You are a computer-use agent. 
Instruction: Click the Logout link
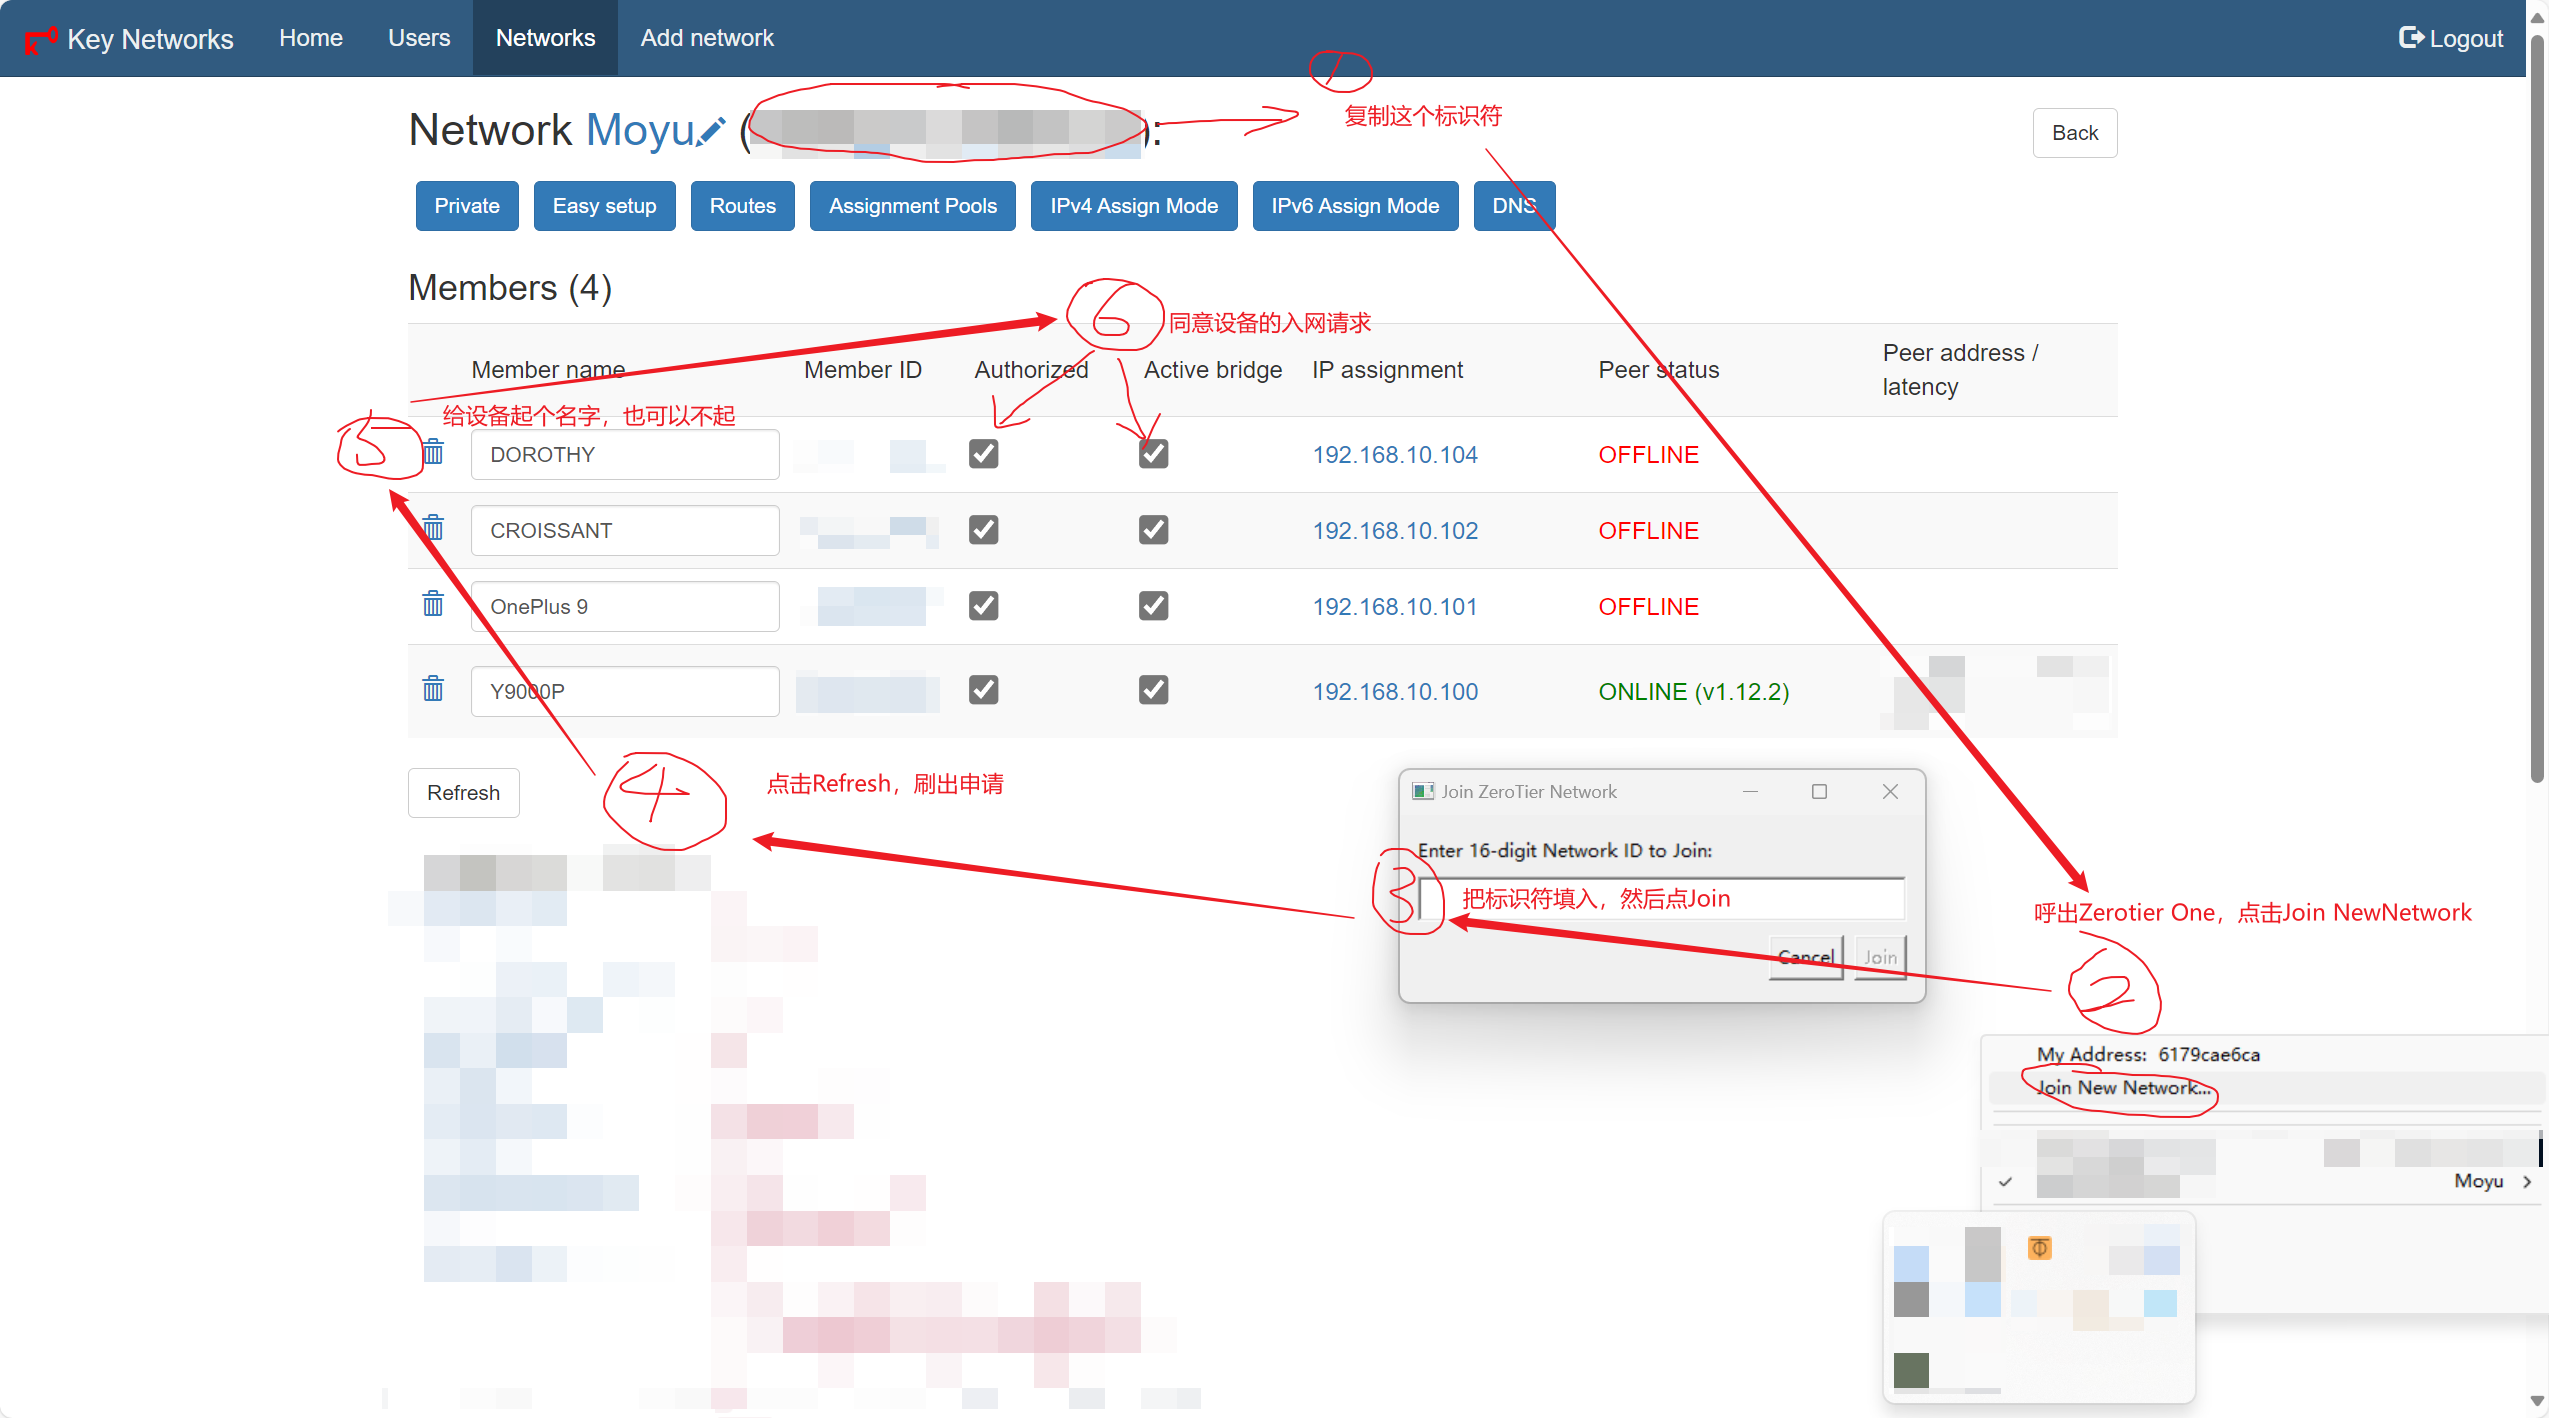[x=2451, y=38]
